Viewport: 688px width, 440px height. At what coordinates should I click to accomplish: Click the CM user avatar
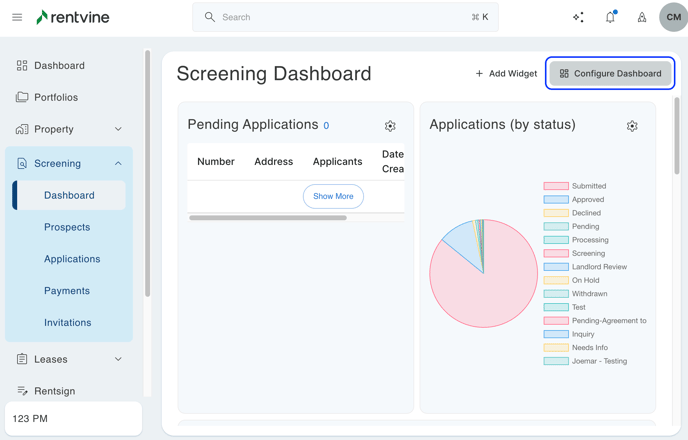pyautogui.click(x=673, y=17)
